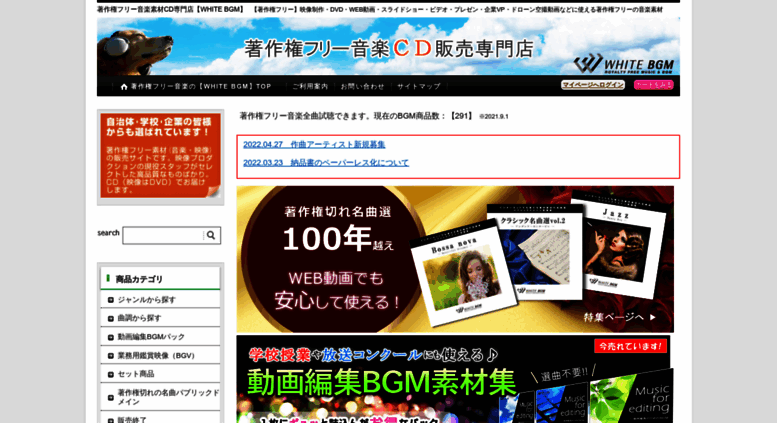Viewport: 777px width, 423px height.
Task: Open the 2022.04.27 作曲アーティスト新規募集 link
Action: pos(314,145)
